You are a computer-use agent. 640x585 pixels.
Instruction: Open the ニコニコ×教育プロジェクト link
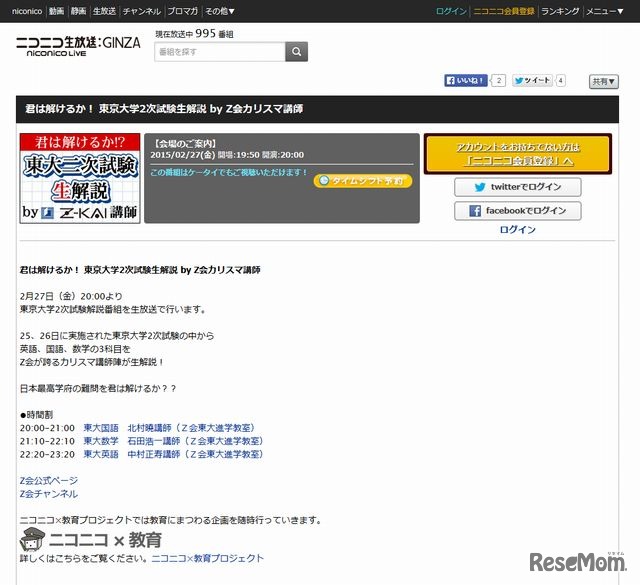click(x=207, y=558)
